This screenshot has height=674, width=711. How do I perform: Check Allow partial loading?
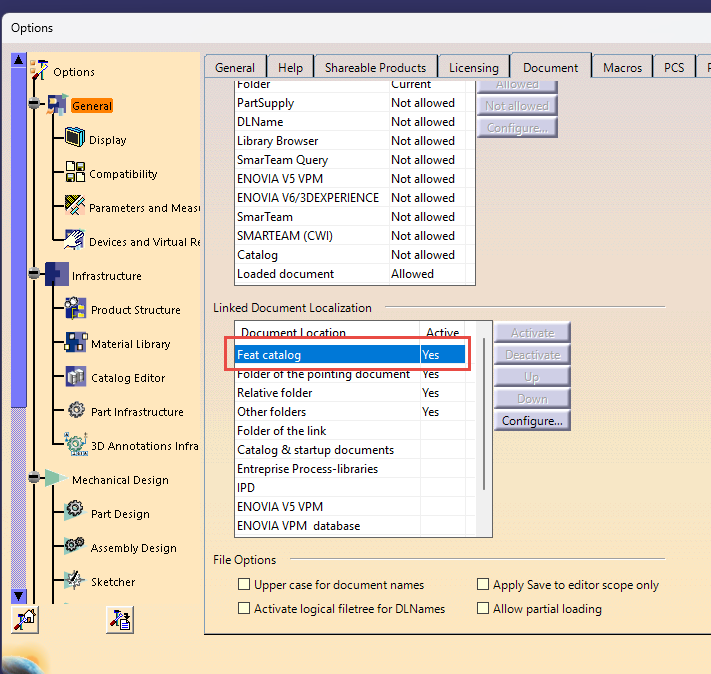tap(483, 608)
